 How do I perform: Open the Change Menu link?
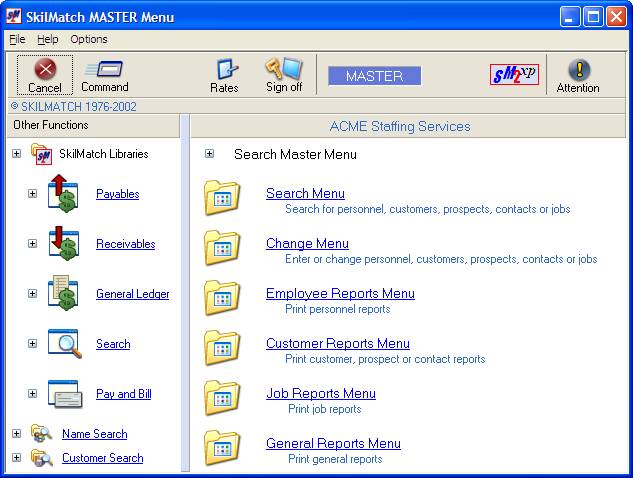click(x=307, y=243)
